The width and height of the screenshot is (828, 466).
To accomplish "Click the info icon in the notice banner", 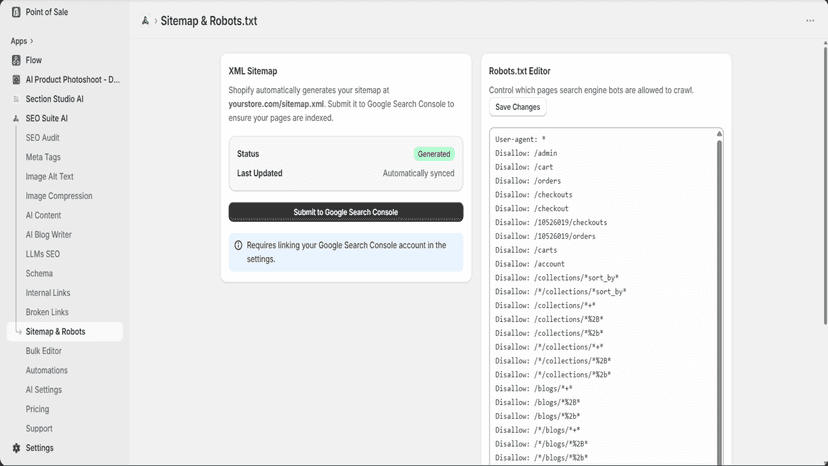I will 238,245.
